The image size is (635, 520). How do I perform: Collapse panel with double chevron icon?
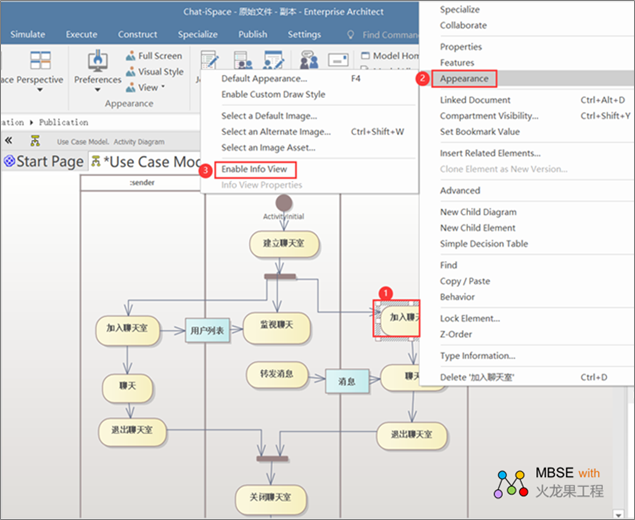tap(9, 141)
